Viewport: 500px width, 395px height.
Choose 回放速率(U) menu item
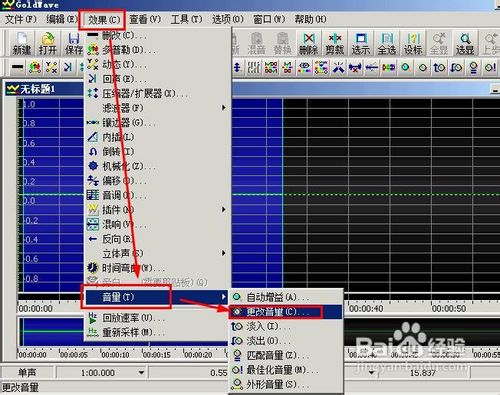pyautogui.click(x=157, y=318)
